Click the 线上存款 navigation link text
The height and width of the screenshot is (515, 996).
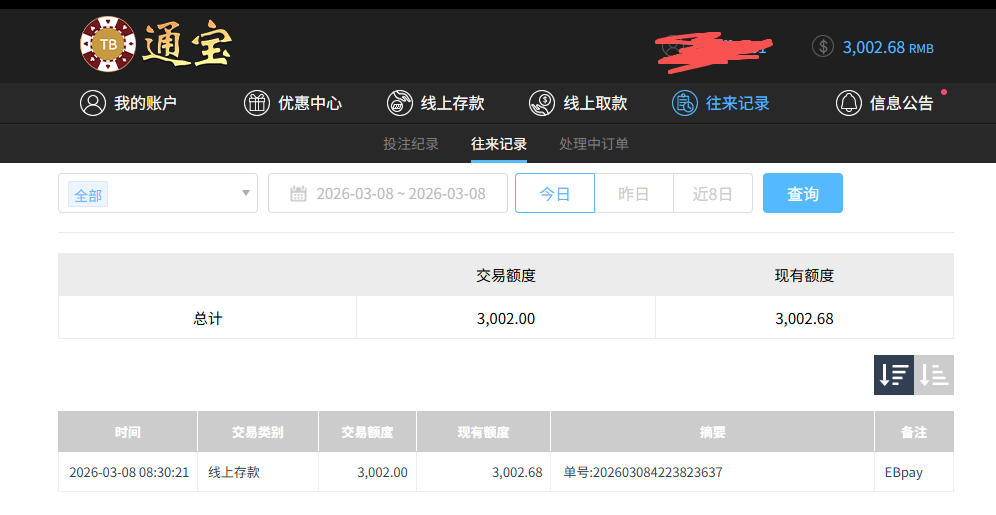coord(452,103)
